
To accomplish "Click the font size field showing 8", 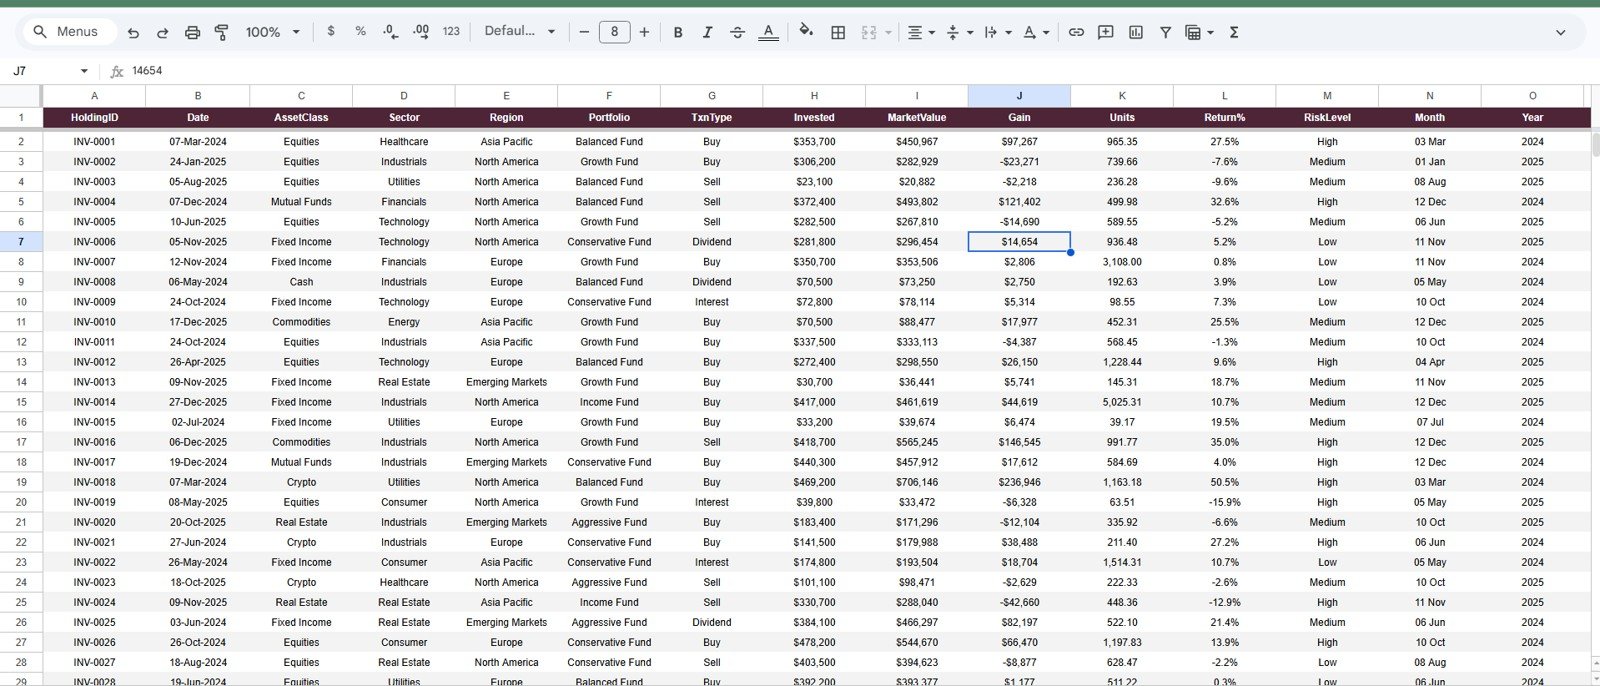I will [x=614, y=32].
